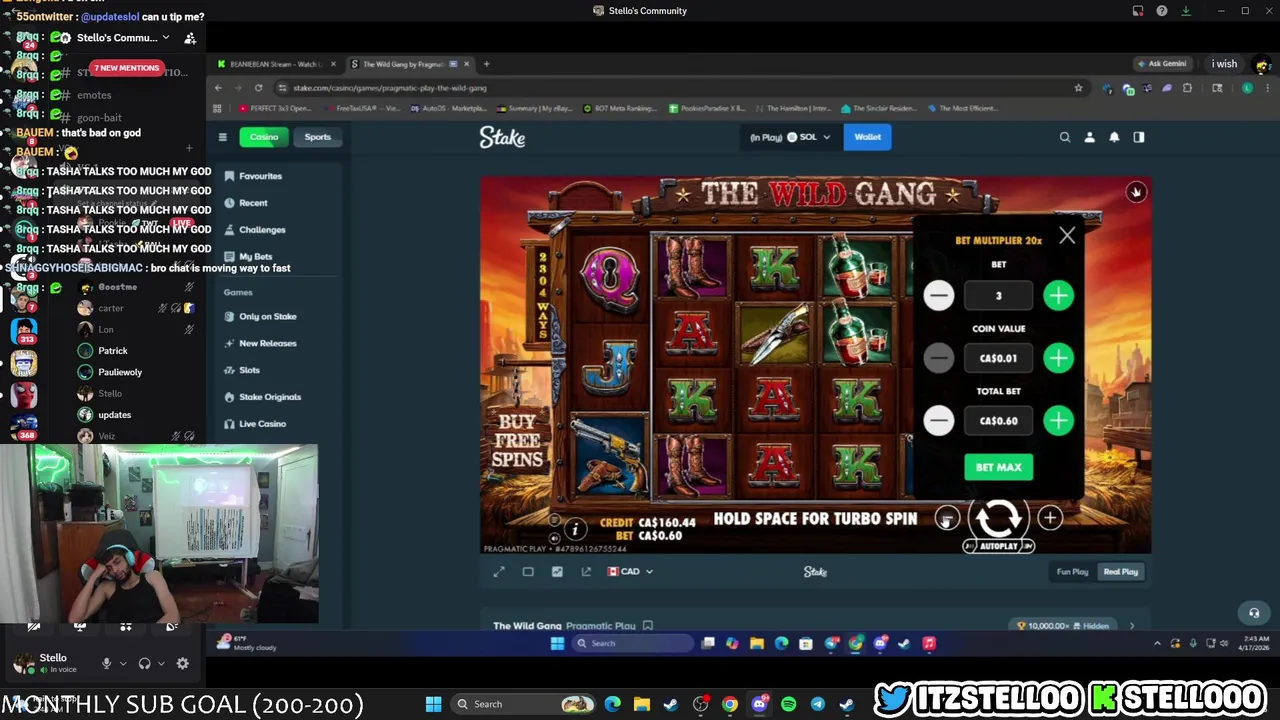Open My Bets in Stake sidebar
This screenshot has height=720, width=1280.
(255, 257)
